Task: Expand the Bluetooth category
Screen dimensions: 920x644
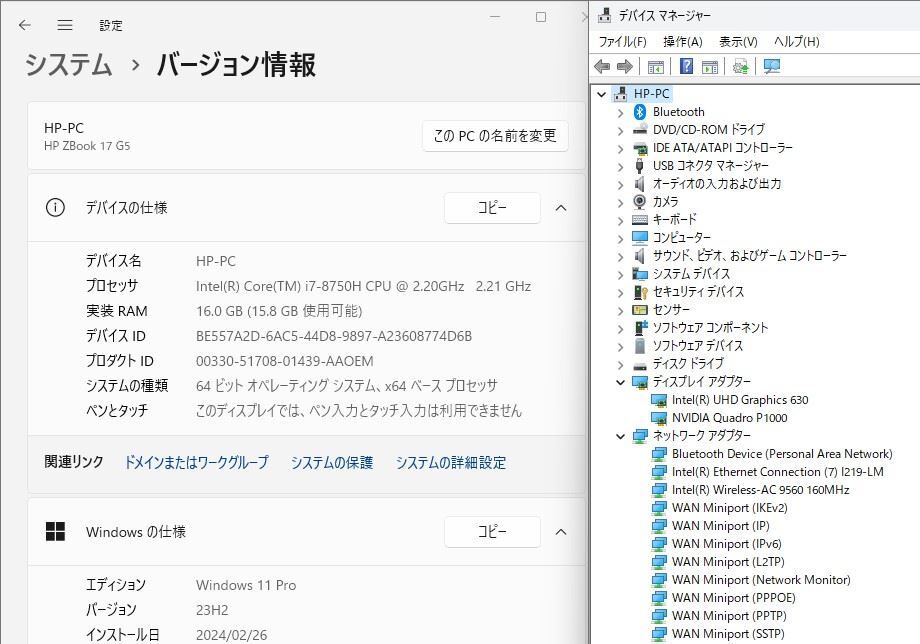Action: click(x=621, y=112)
